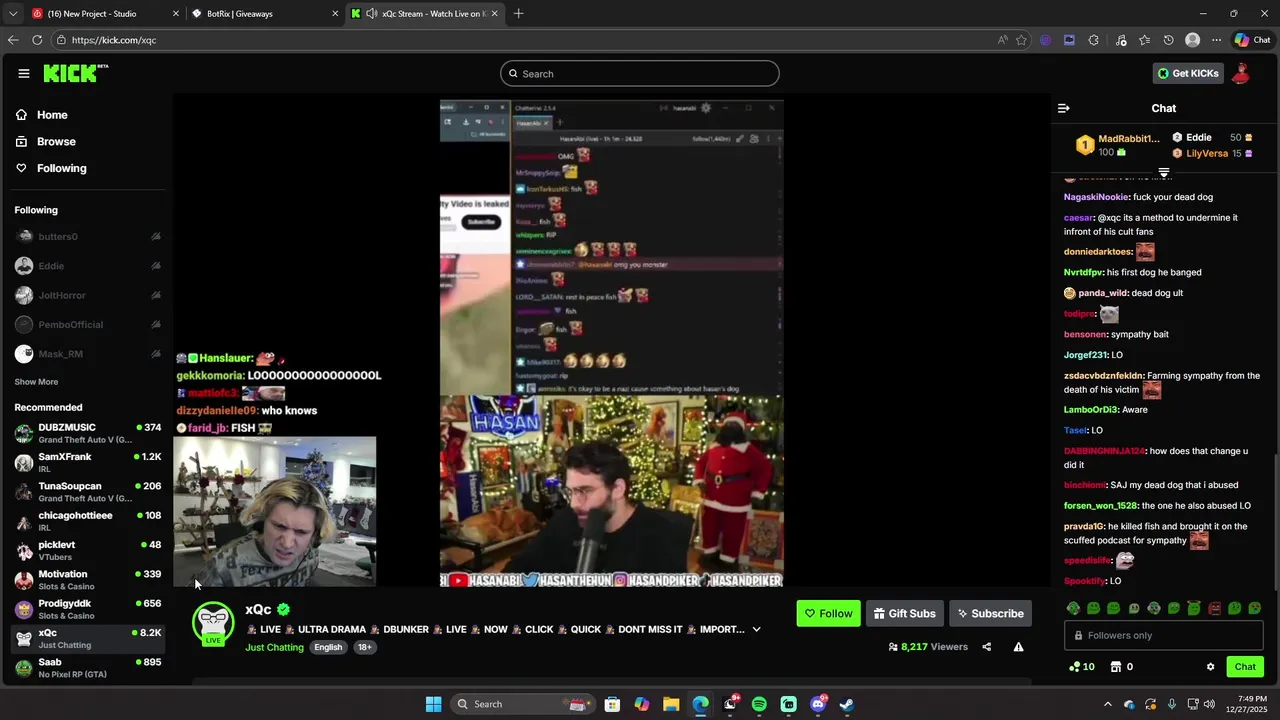
Task: Go to Home in sidebar
Action: 42,115
